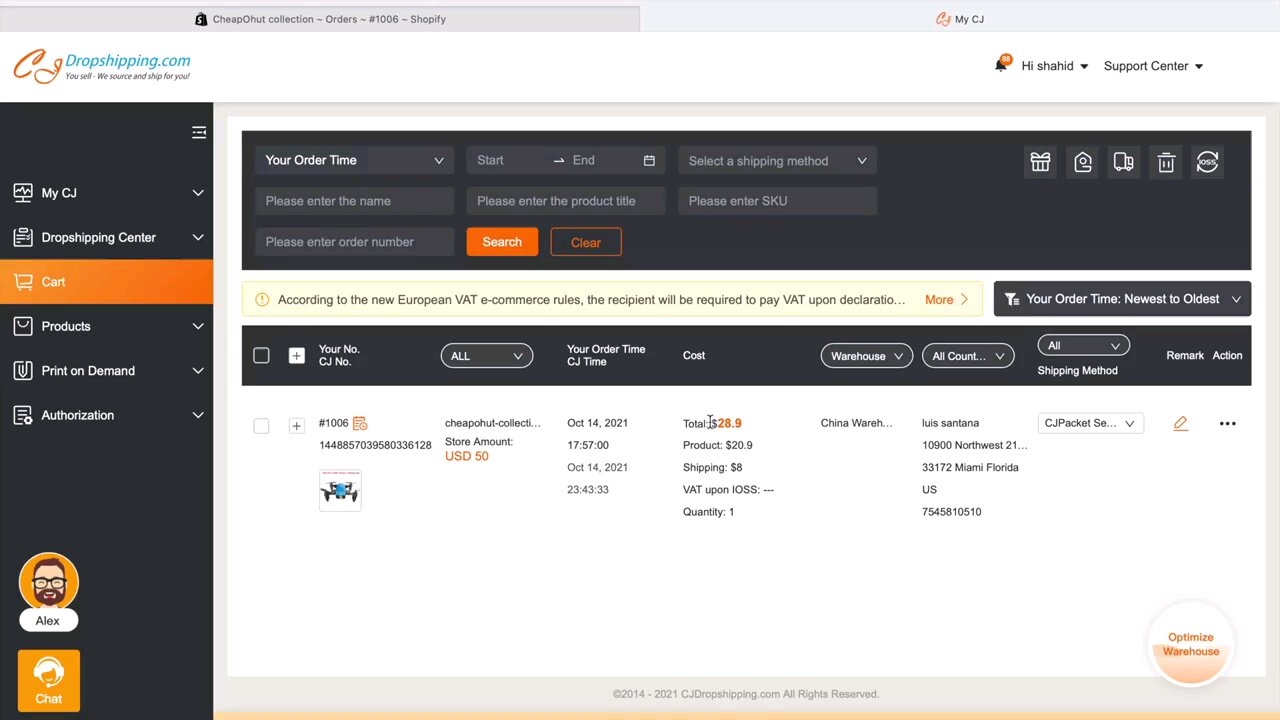This screenshot has height=720, width=1280.
Task: Click recipient name luis santana
Action: click(950, 423)
